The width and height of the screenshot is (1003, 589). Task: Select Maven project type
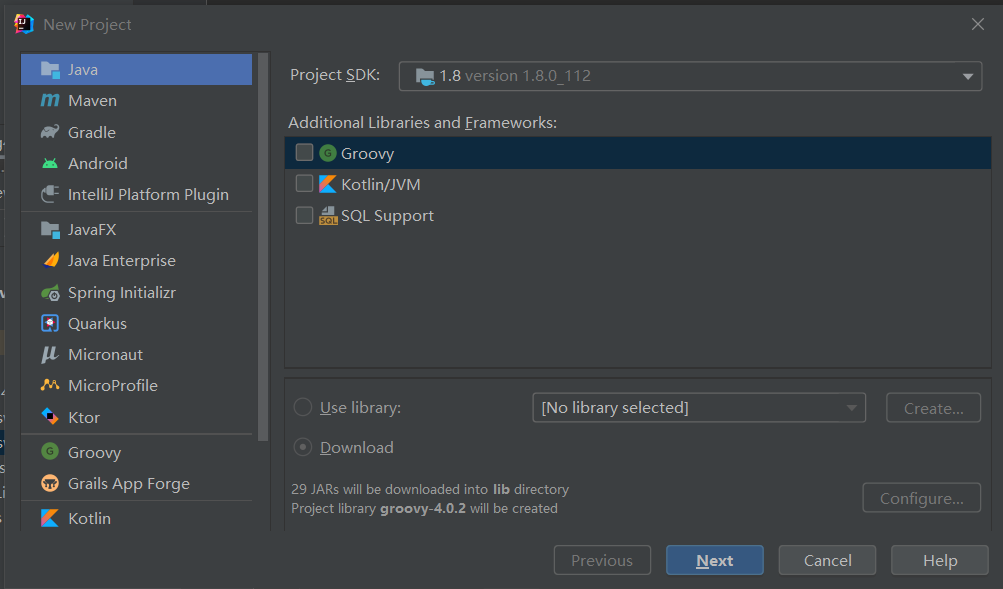pyautogui.click(x=136, y=100)
